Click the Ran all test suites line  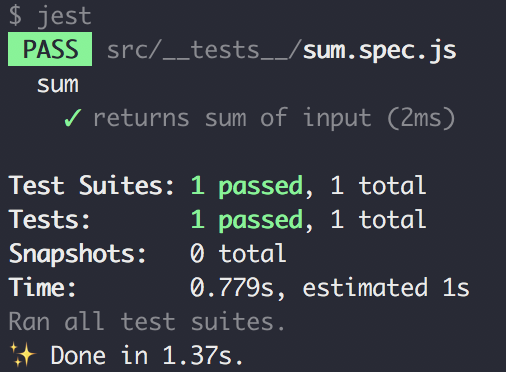pos(147,322)
